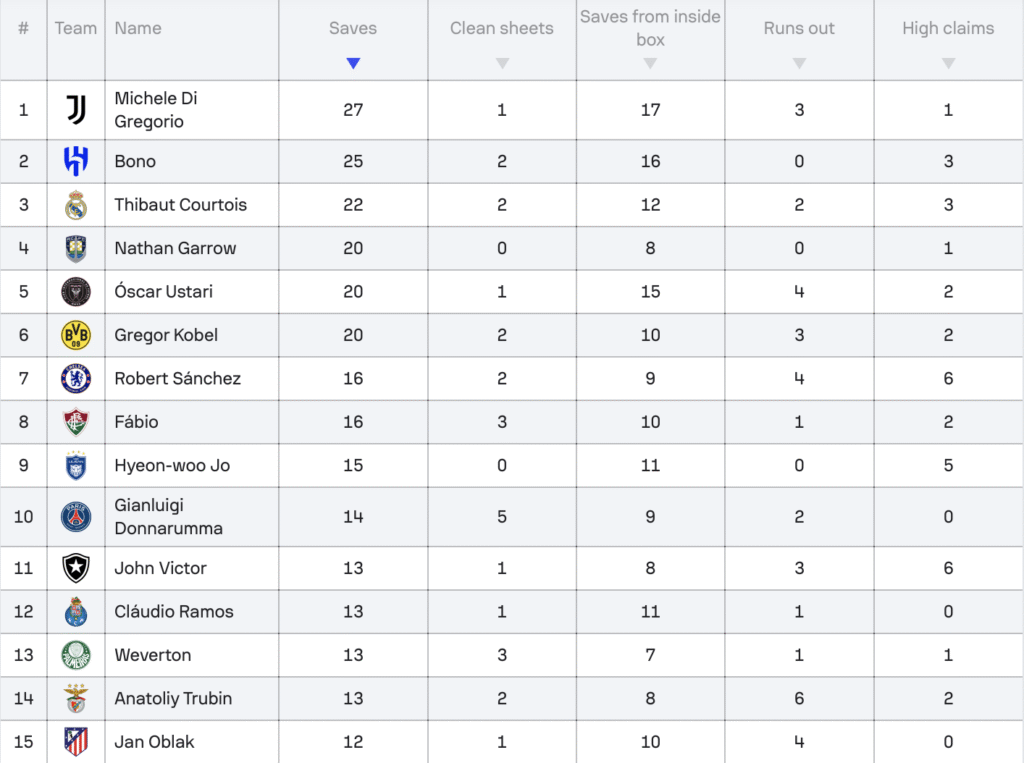Image resolution: width=1024 pixels, height=763 pixels.
Task: Click the Borussia Dortmund BVB logo
Action: point(76,335)
